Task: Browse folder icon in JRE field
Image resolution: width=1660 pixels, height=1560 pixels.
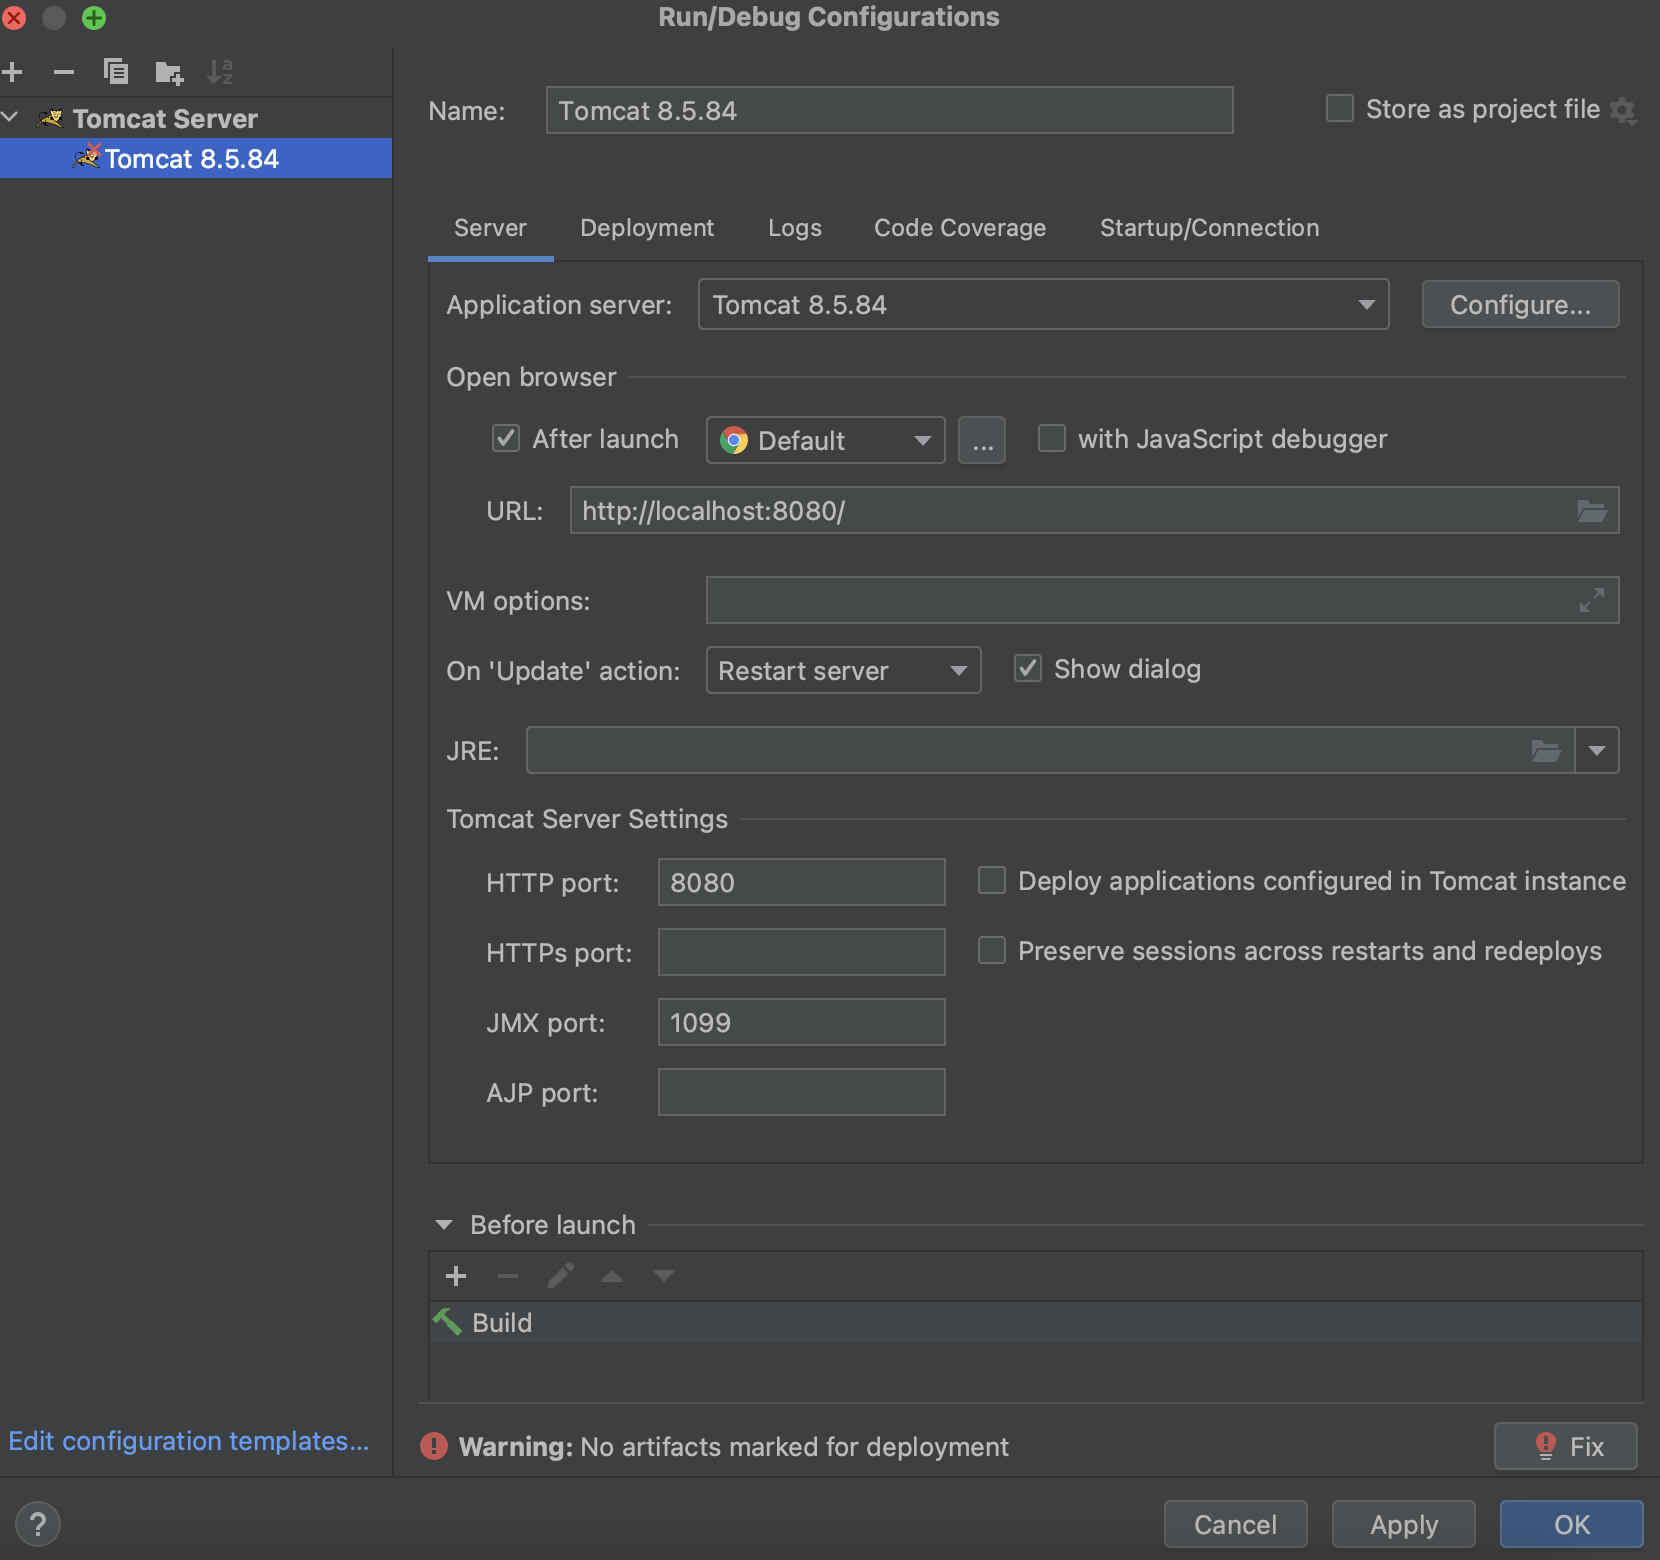Action: point(1546,751)
